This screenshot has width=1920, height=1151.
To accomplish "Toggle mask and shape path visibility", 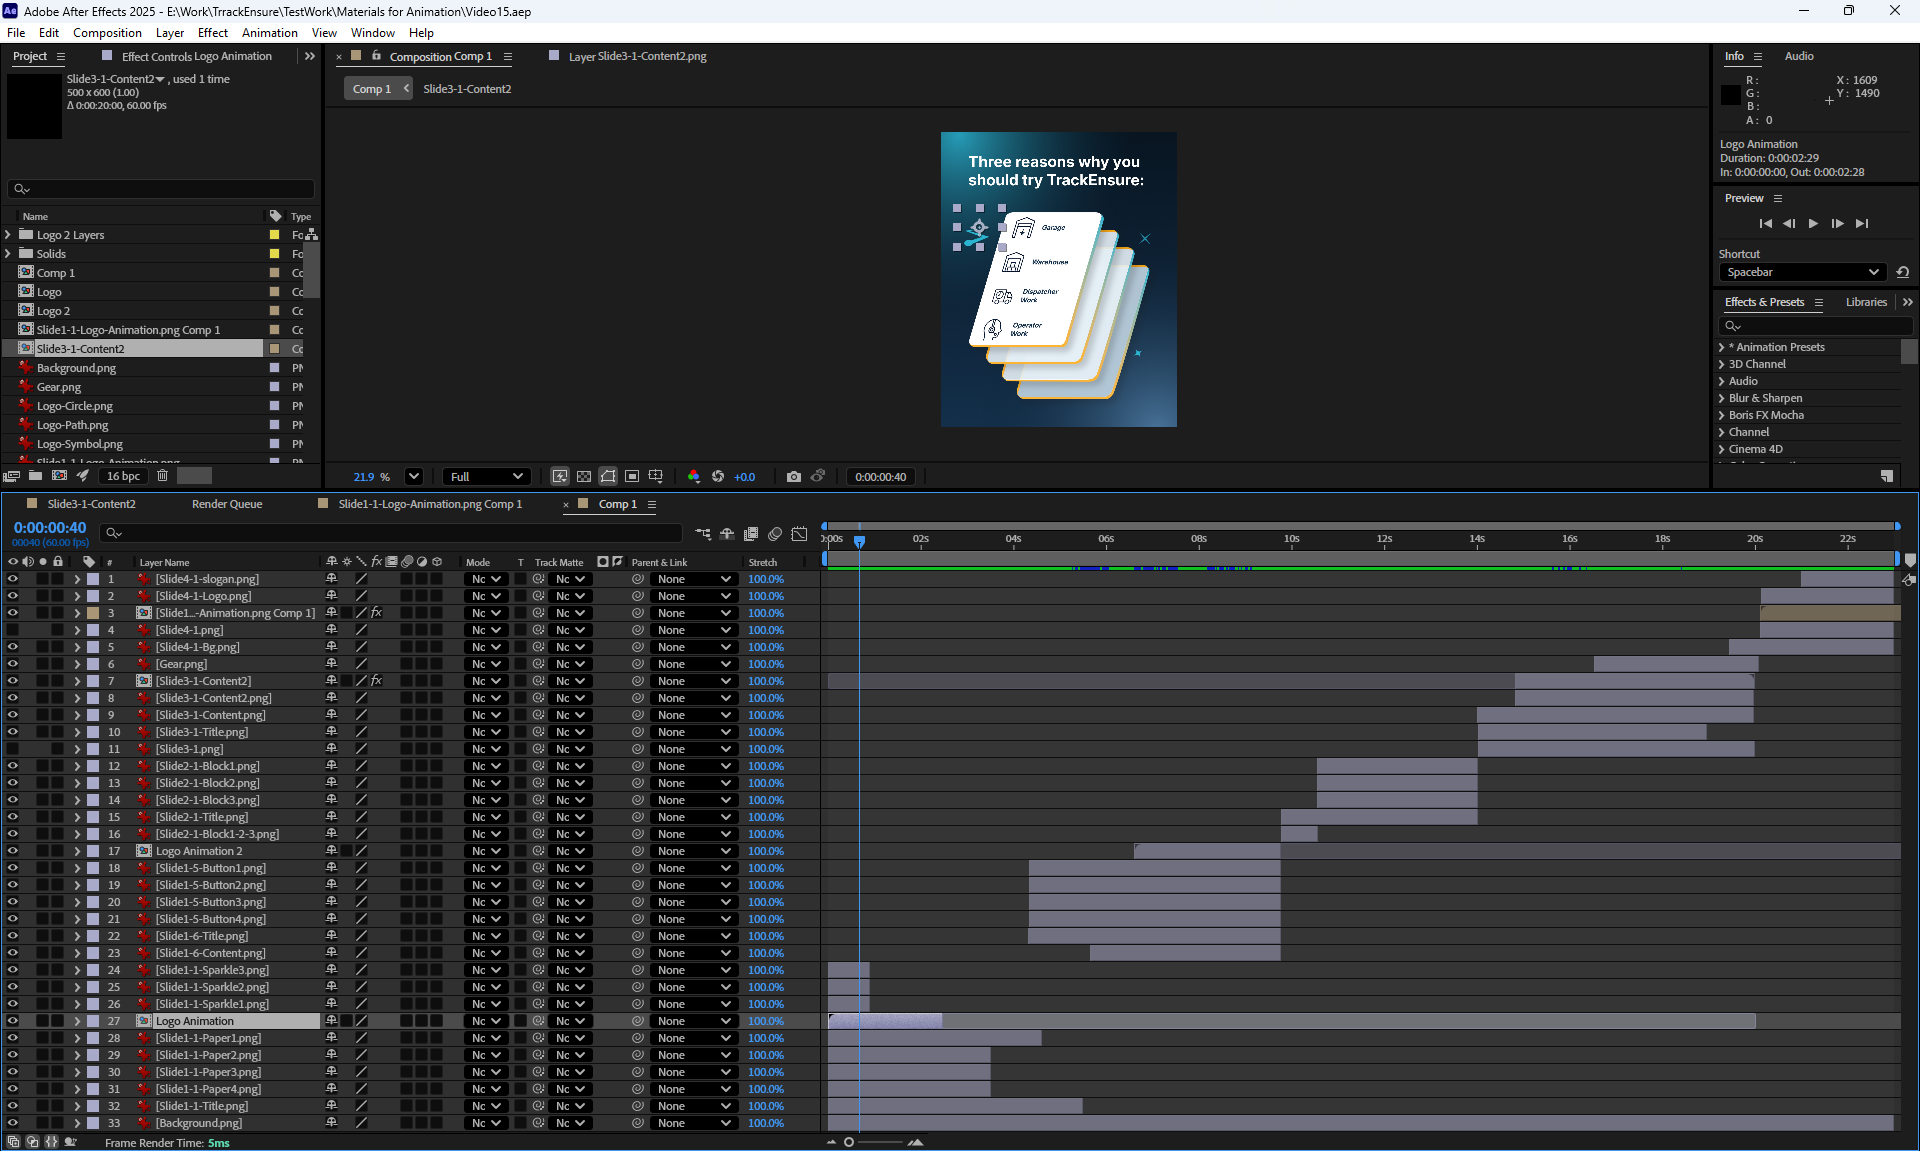I will (608, 477).
